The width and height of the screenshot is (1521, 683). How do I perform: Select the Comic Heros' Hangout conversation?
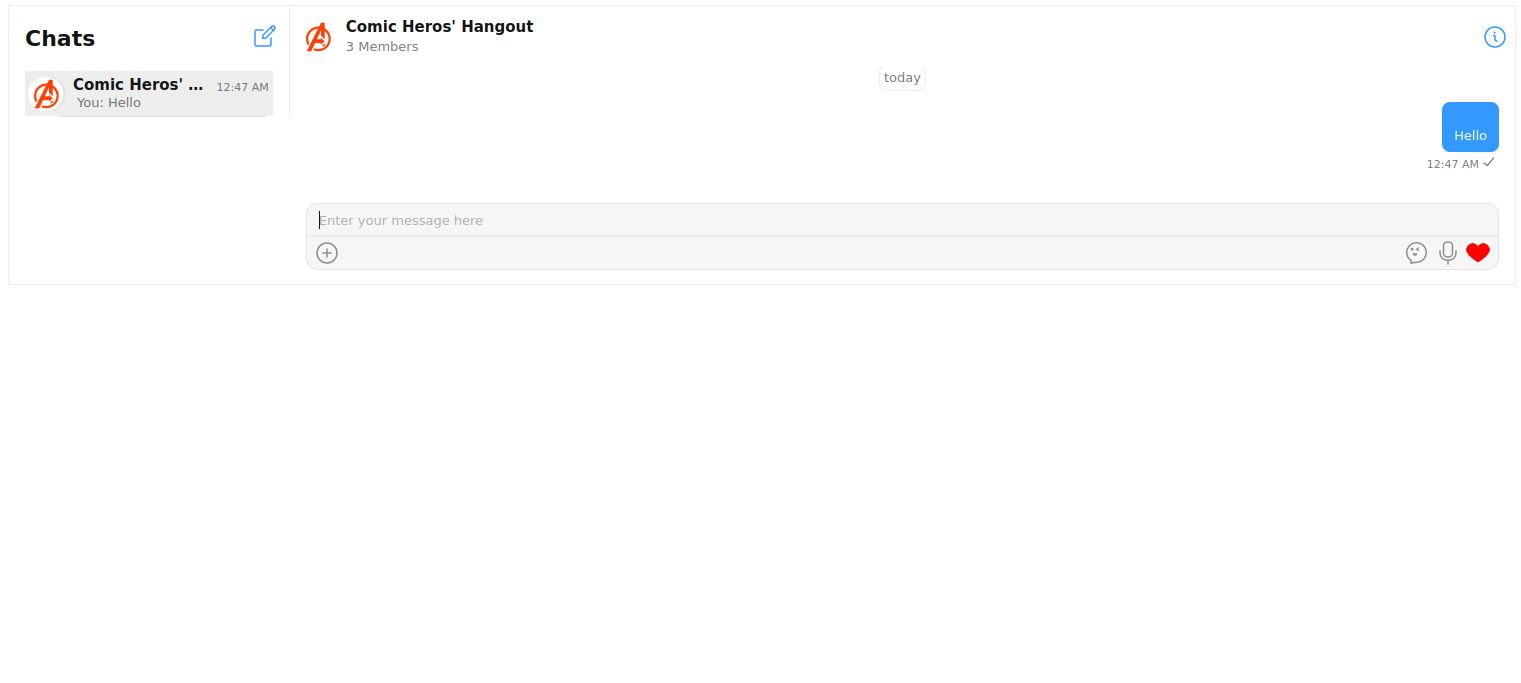148,93
